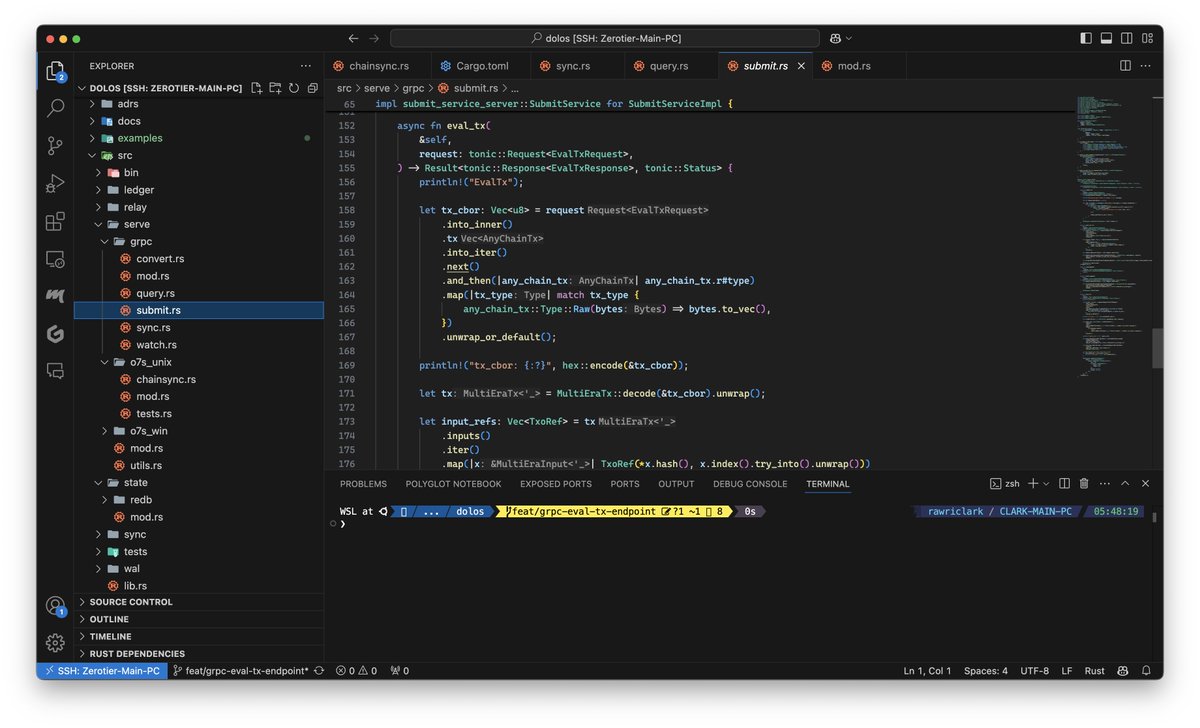Image resolution: width=1200 pixels, height=728 pixels.
Task: Open lib.rs in the file tree
Action: [x=199, y=585]
